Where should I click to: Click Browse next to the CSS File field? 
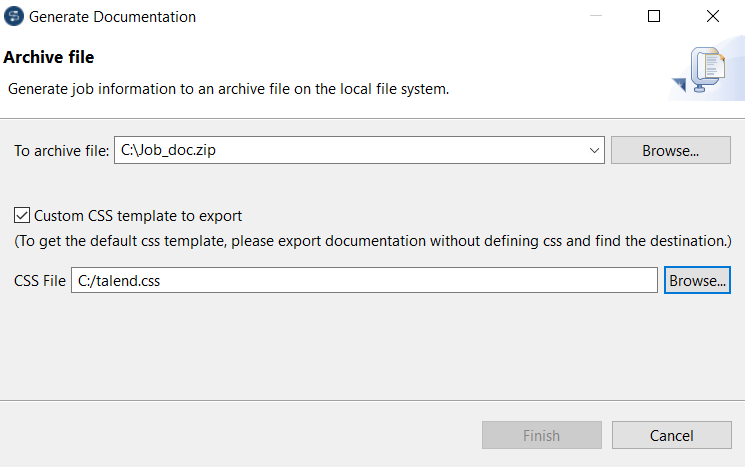click(697, 281)
